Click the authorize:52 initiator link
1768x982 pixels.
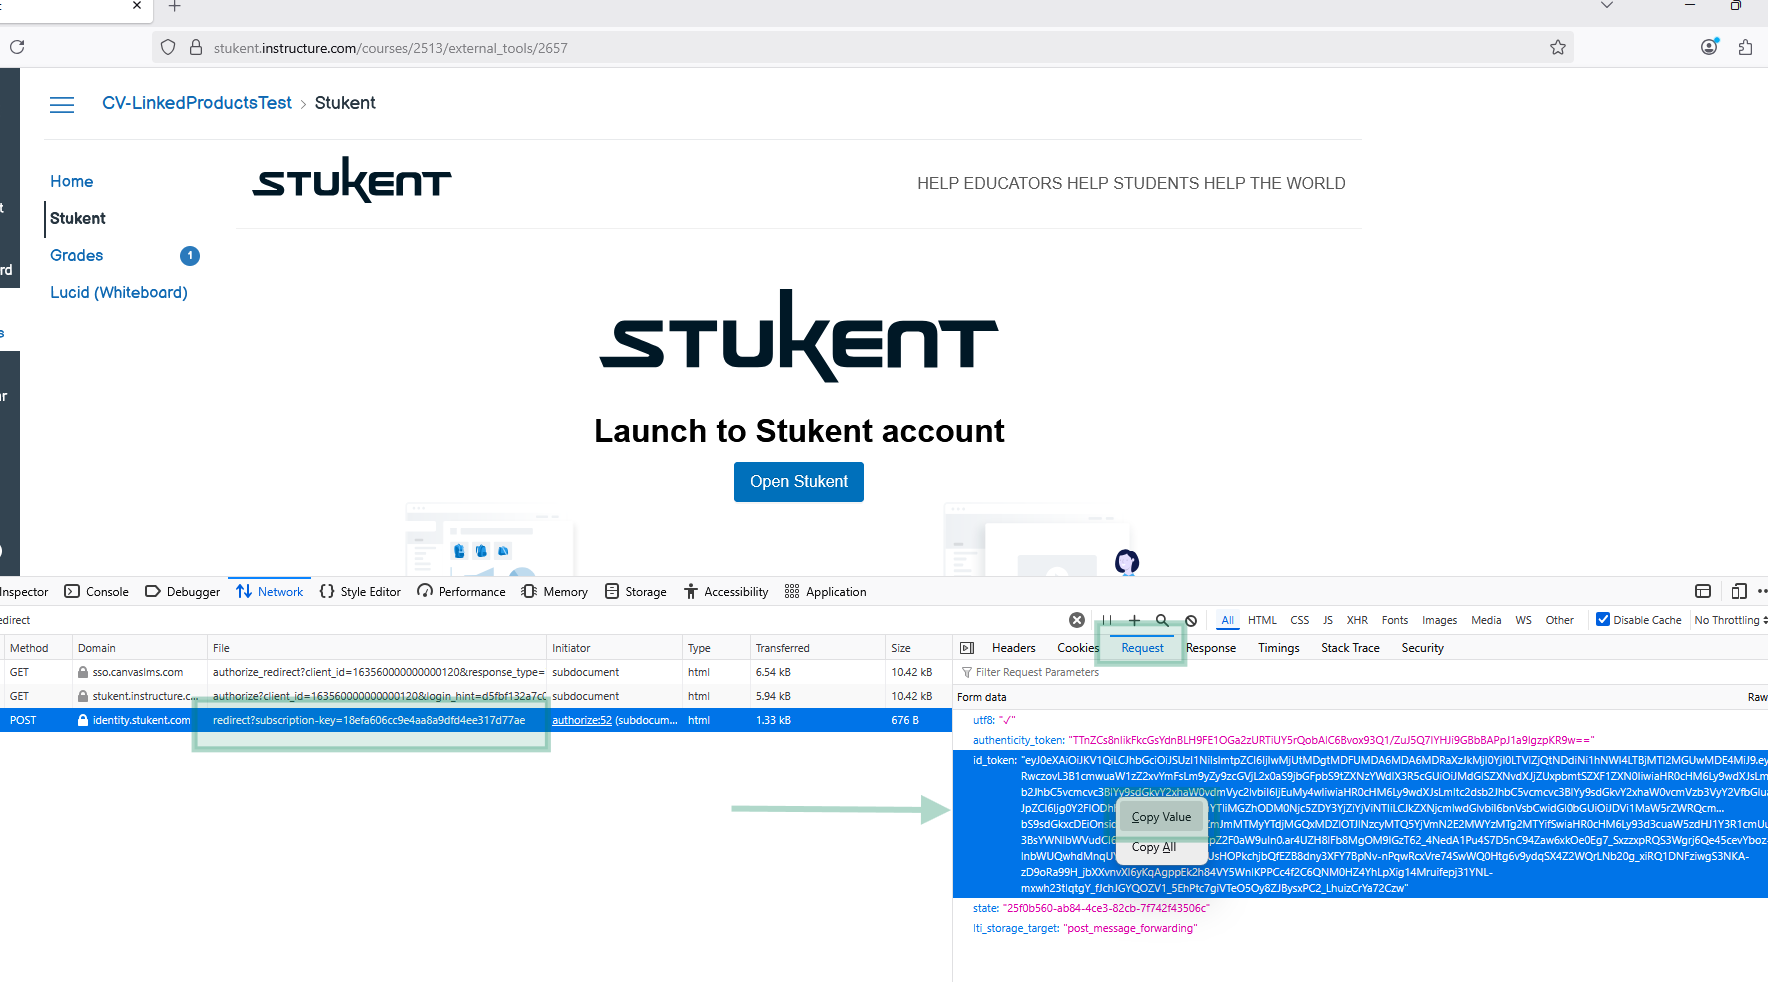coord(582,720)
